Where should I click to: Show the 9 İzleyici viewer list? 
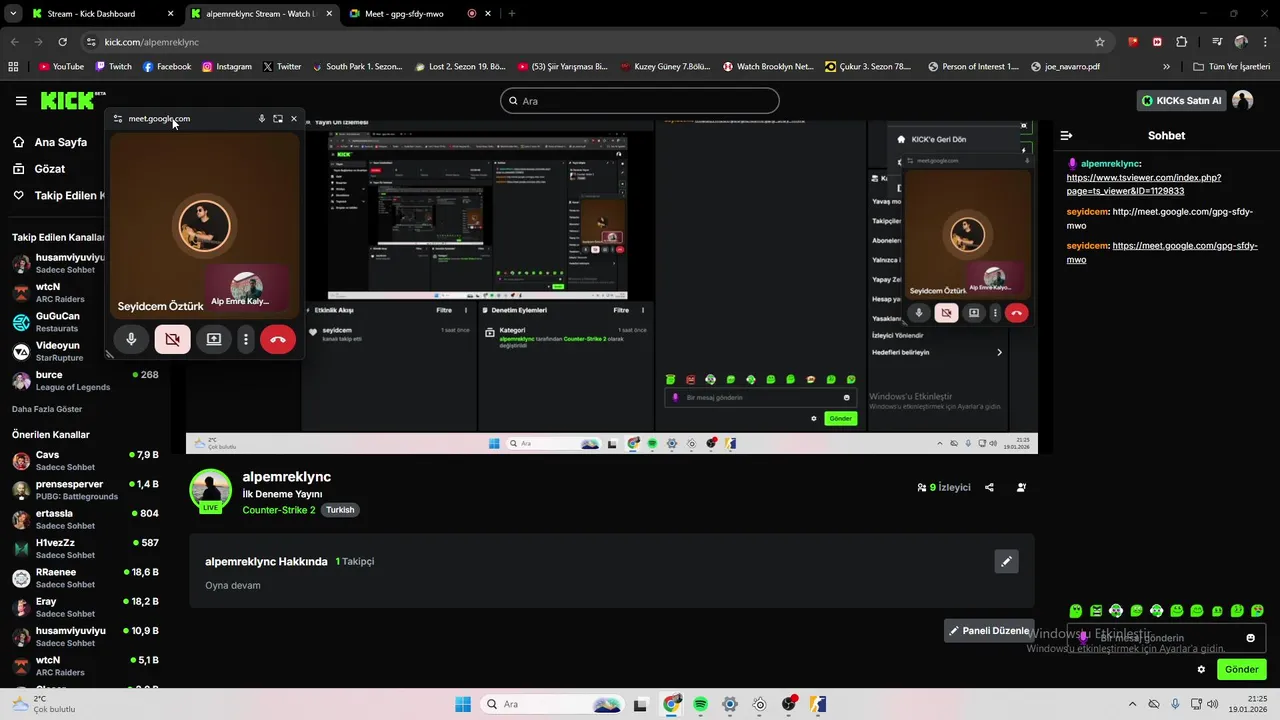(x=944, y=488)
